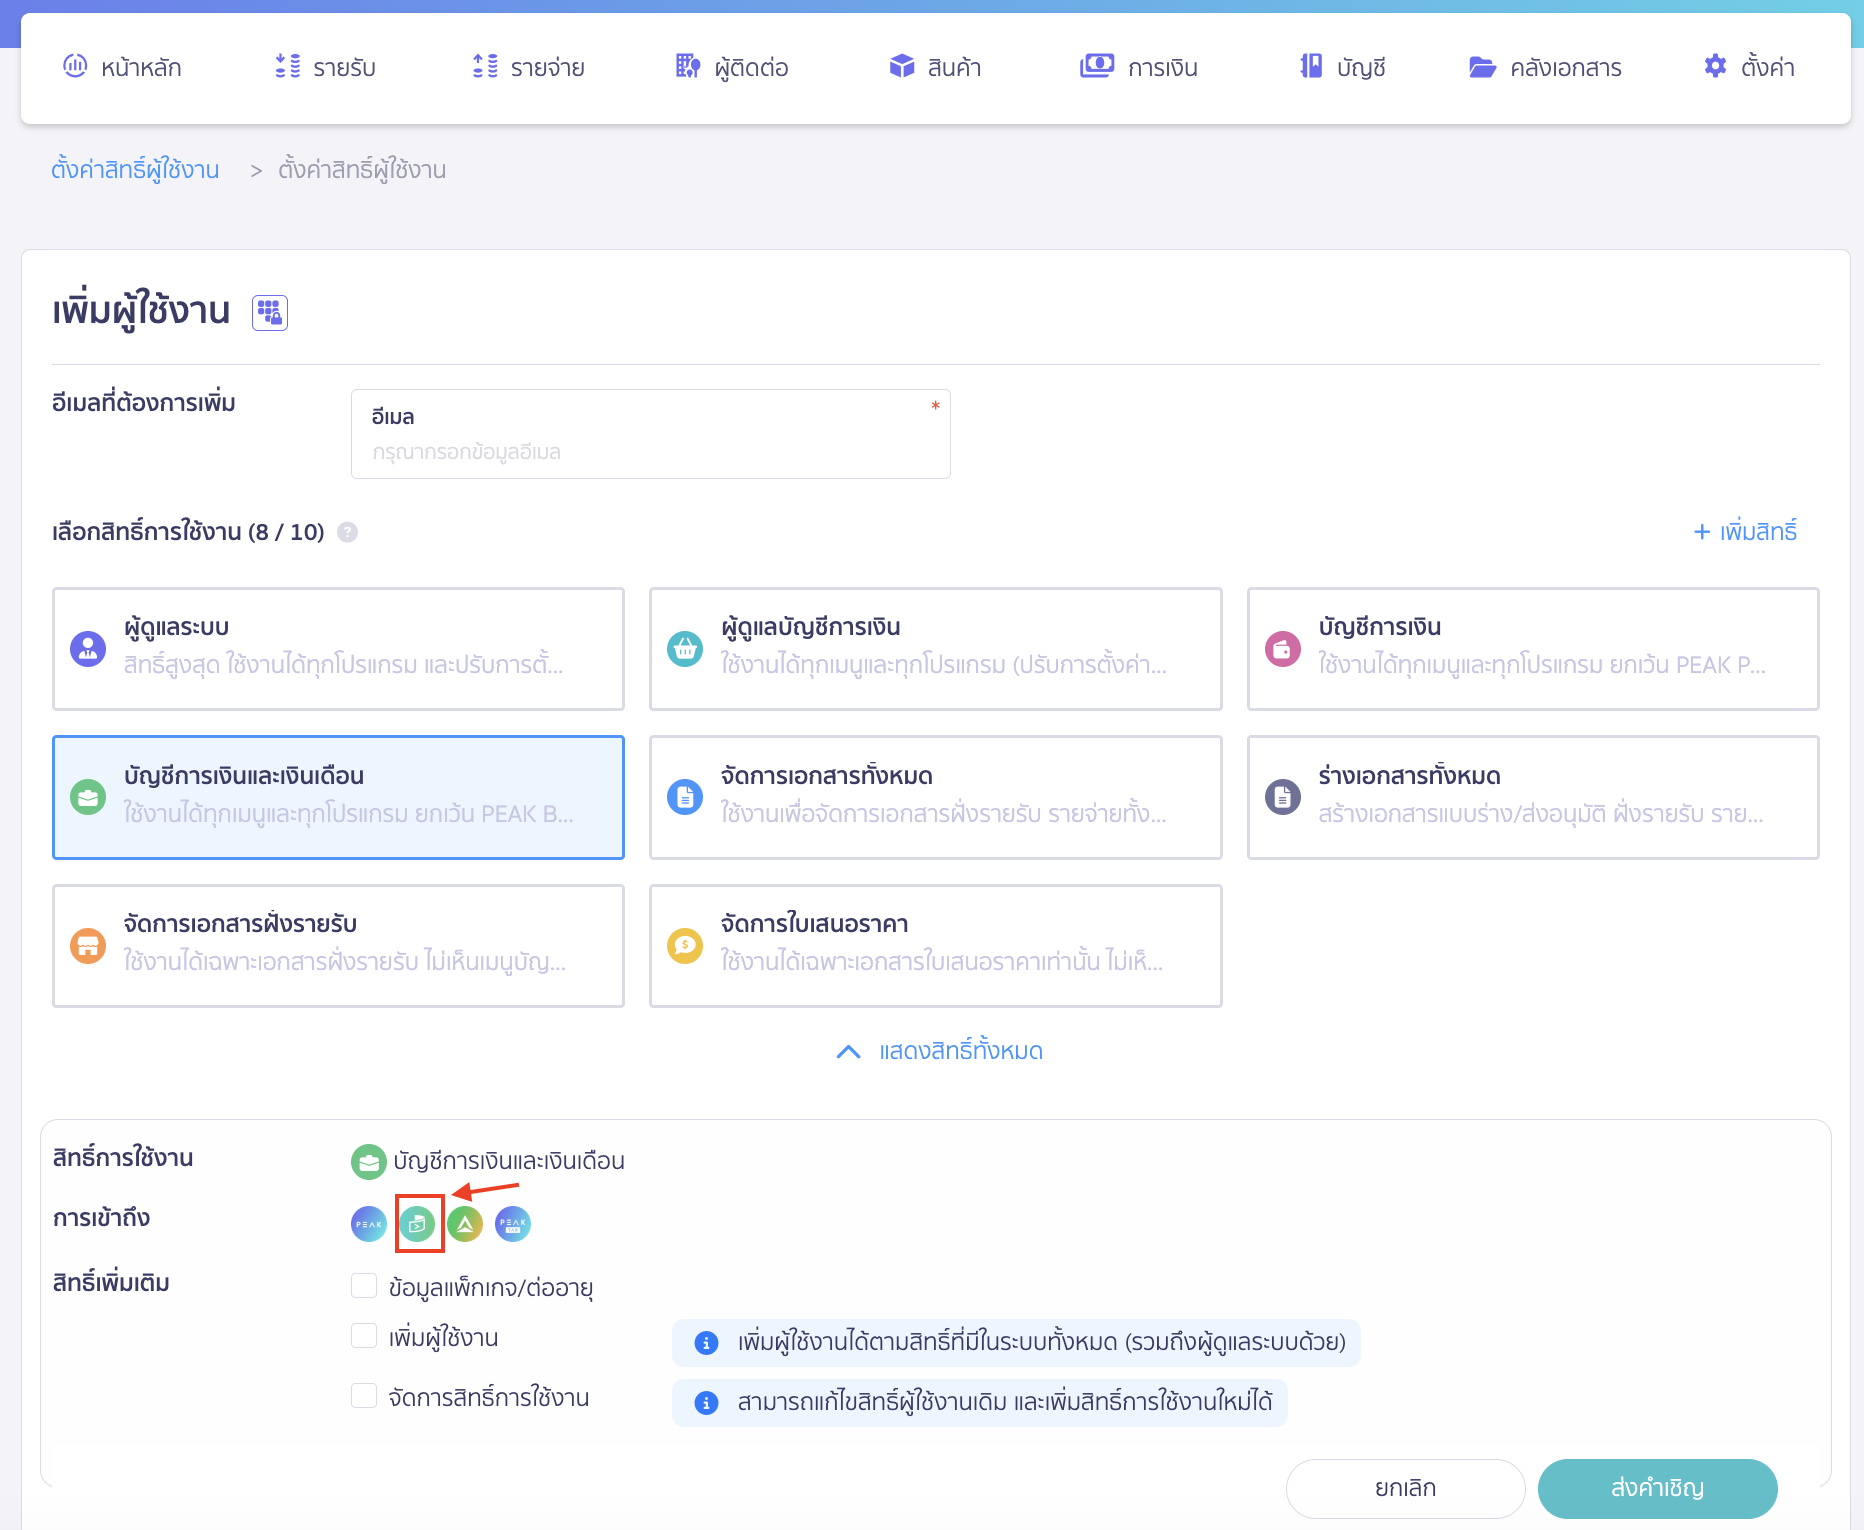Enable the ข้อมูลแพ็กเกจ/ต่ออายุ checkbox

[x=364, y=1286]
